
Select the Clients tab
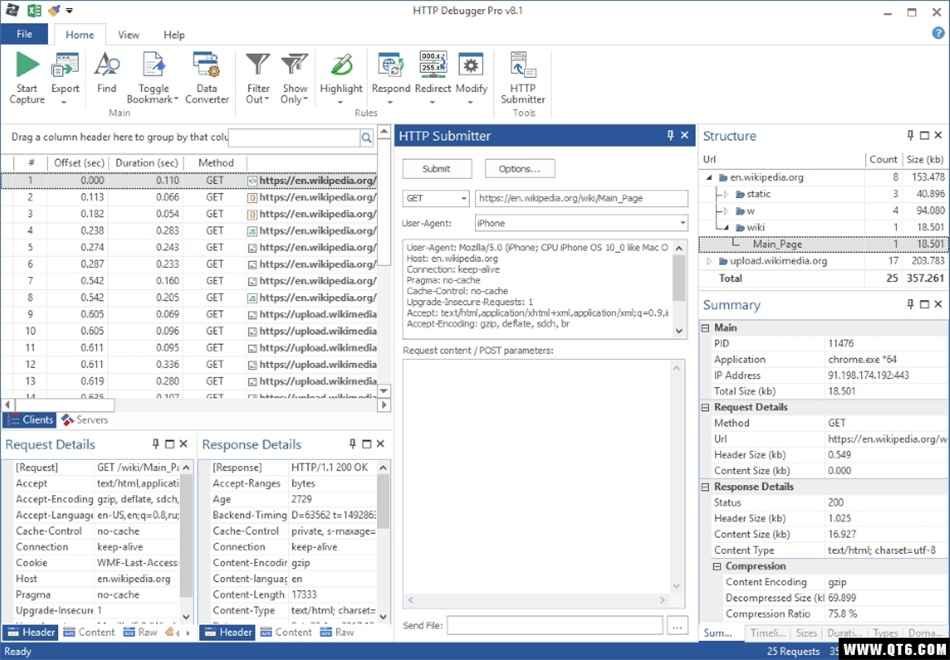(x=30, y=419)
